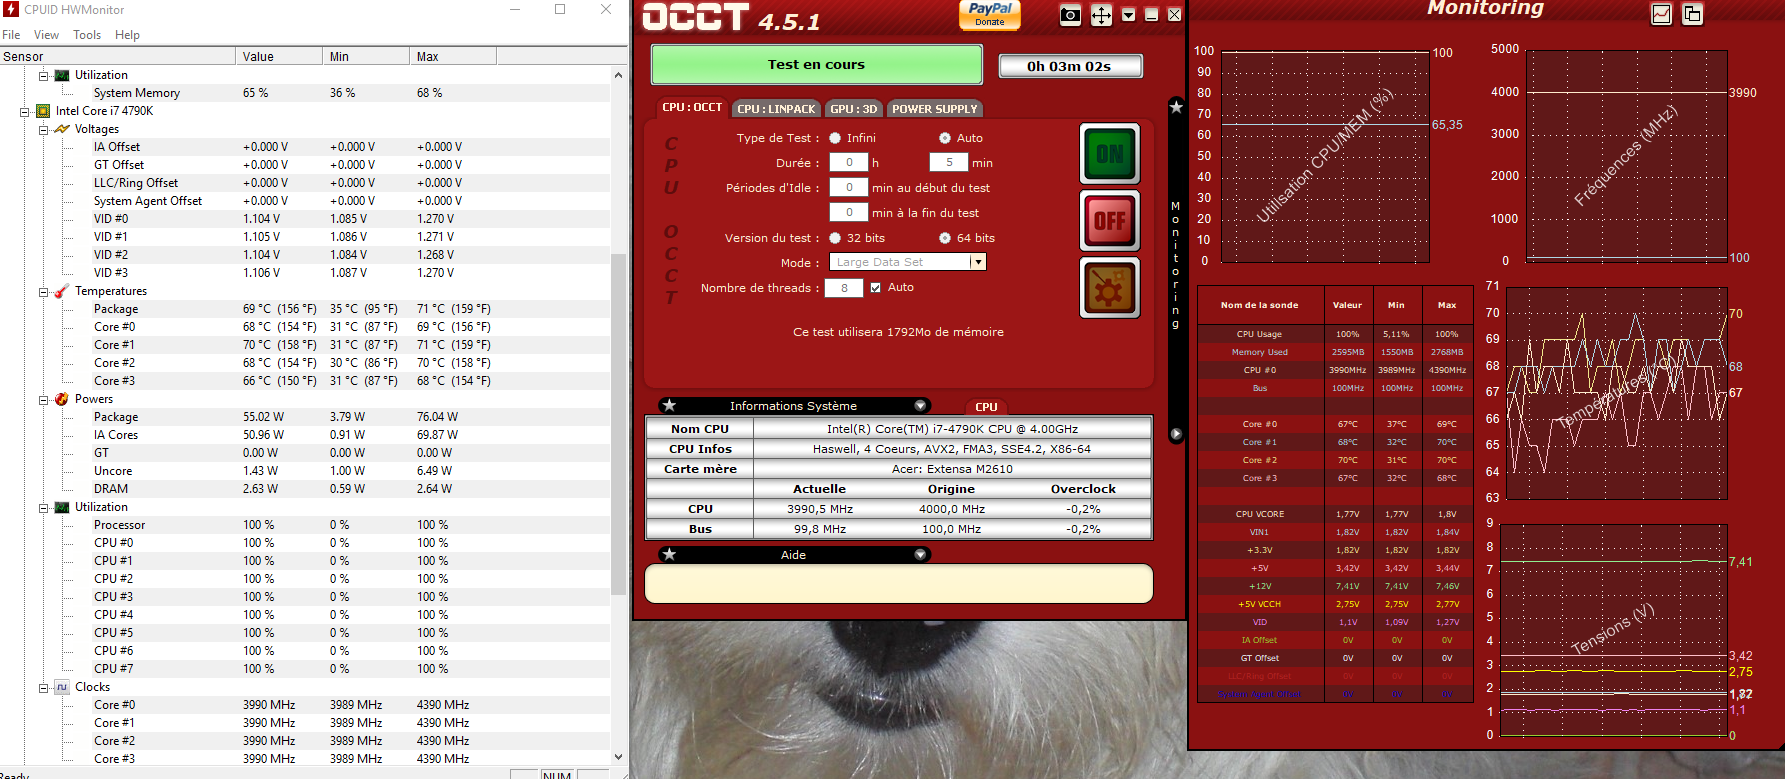1785x779 pixels.
Task: Click the Monitoring overlapping windows icon
Action: 1692,14
